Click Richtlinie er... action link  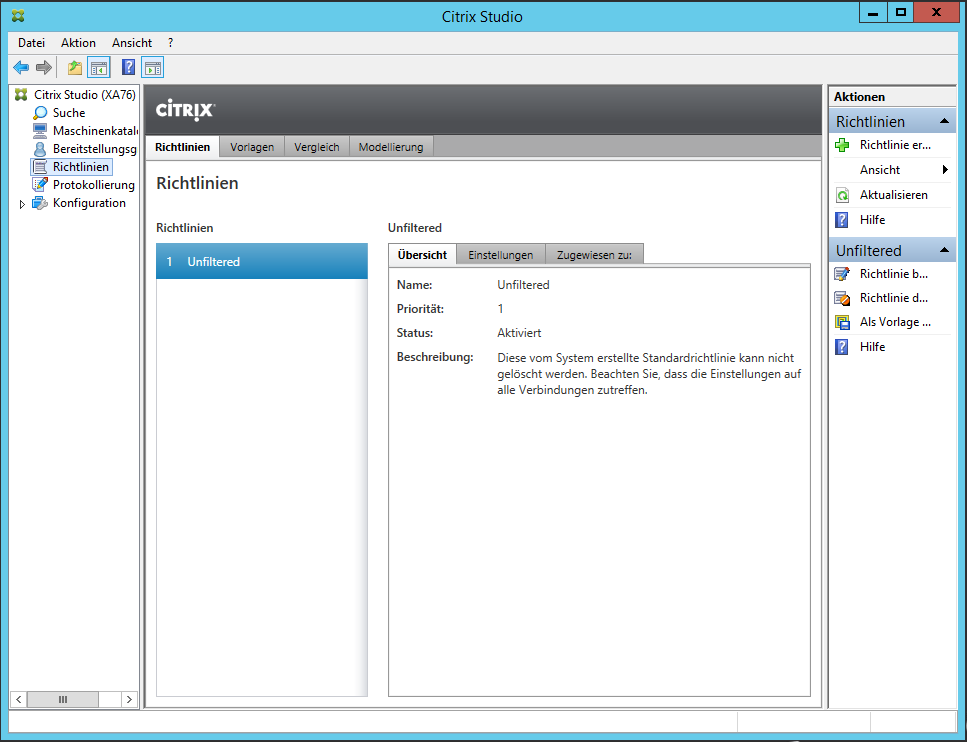coord(895,145)
